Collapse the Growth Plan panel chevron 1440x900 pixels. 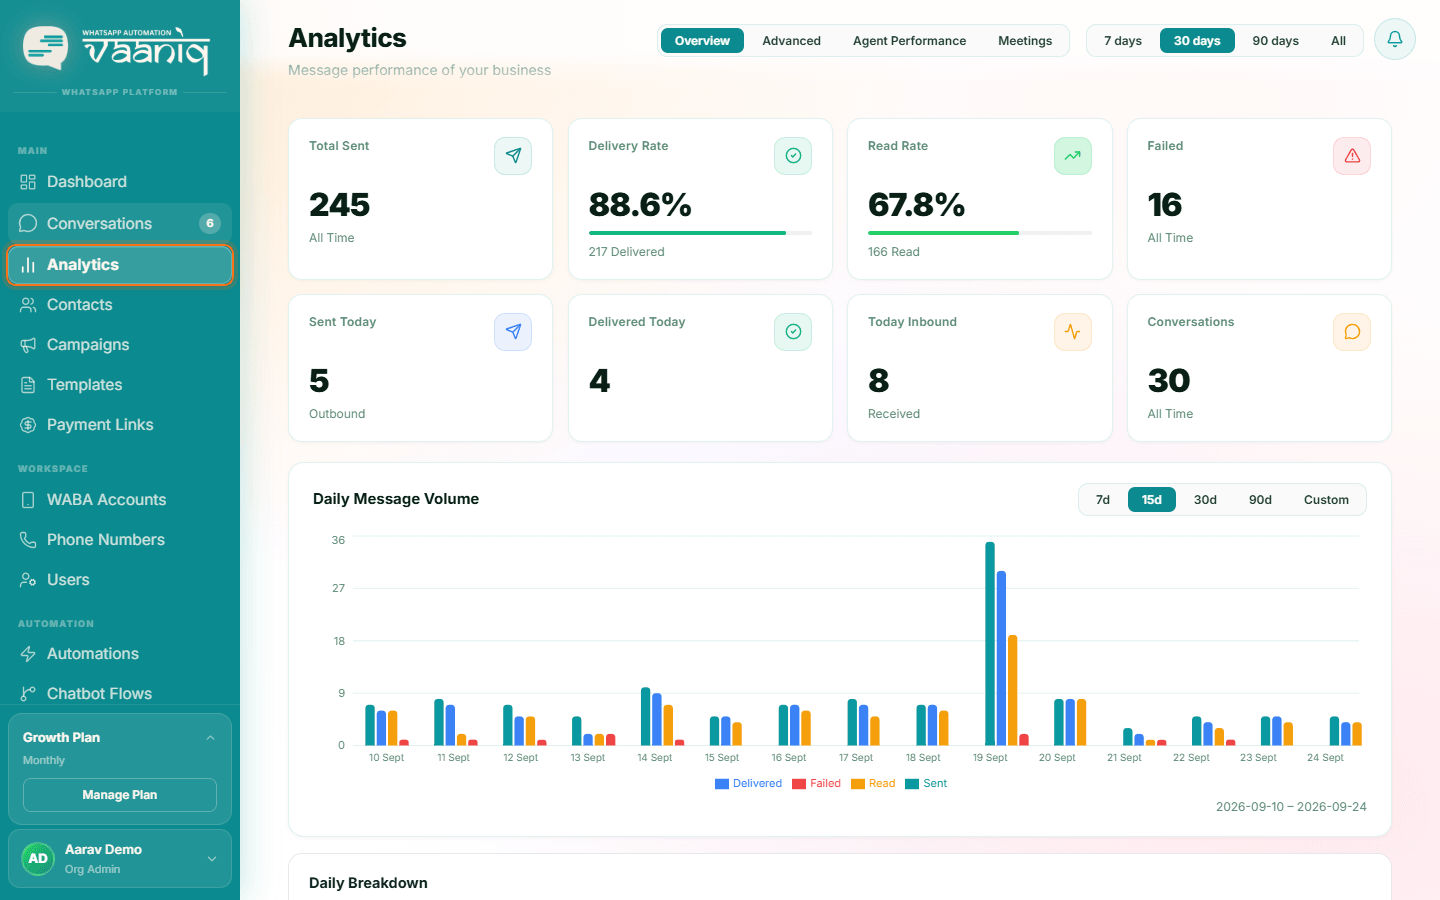(210, 738)
